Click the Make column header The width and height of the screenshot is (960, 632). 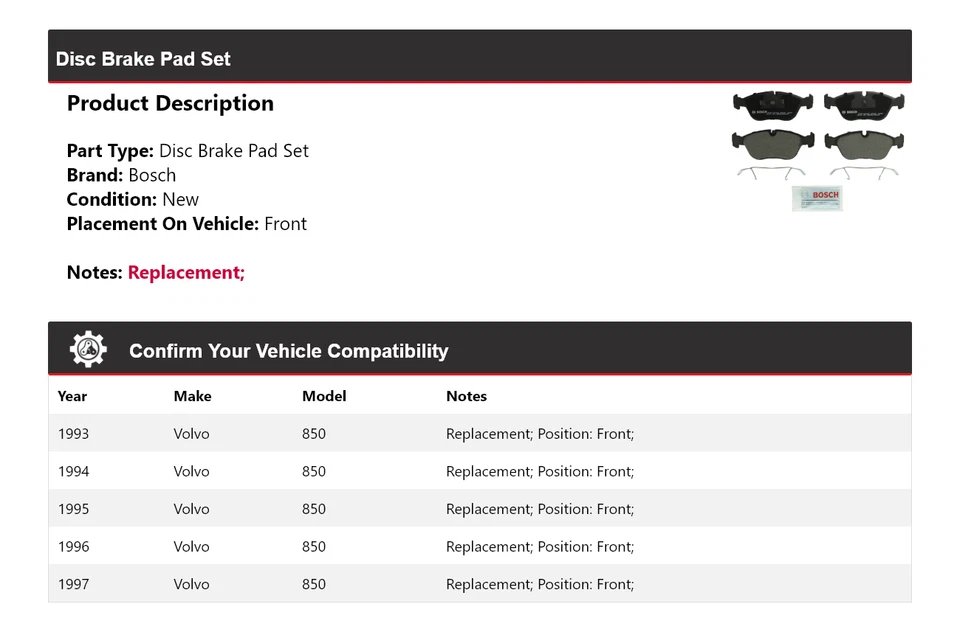[192, 396]
